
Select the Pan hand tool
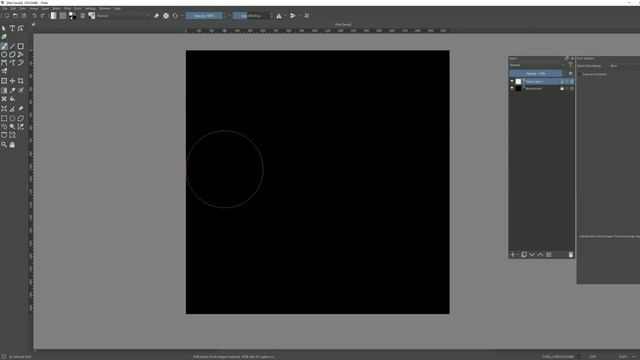[12, 144]
